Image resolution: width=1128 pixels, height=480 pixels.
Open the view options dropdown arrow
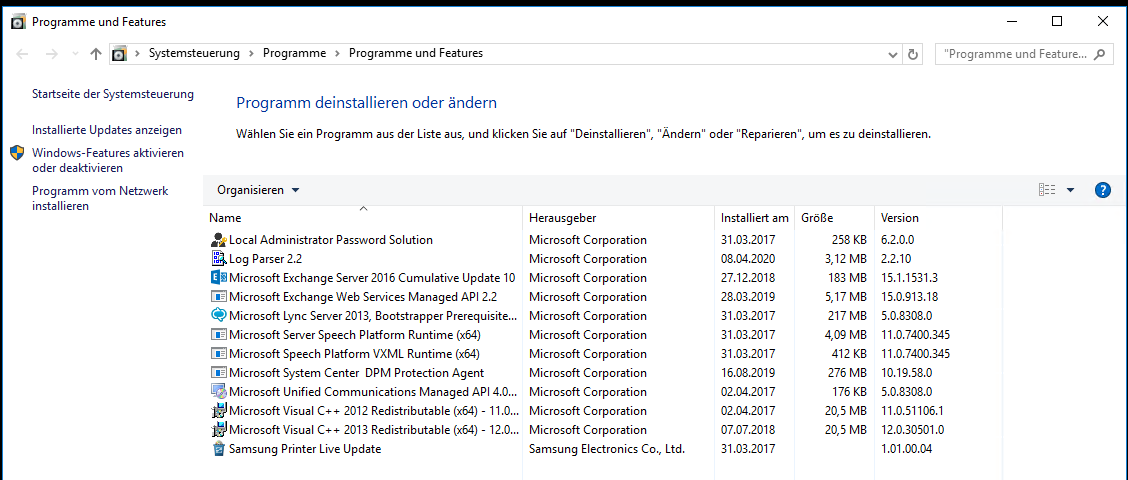click(1070, 190)
